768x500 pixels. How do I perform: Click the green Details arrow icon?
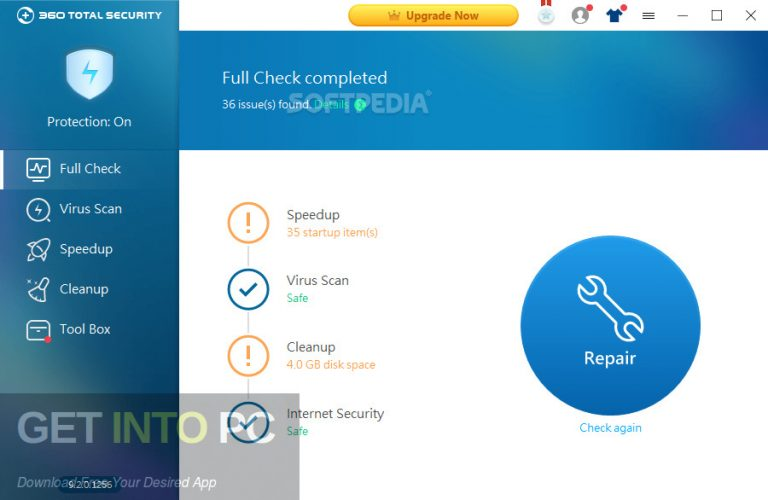pos(360,105)
